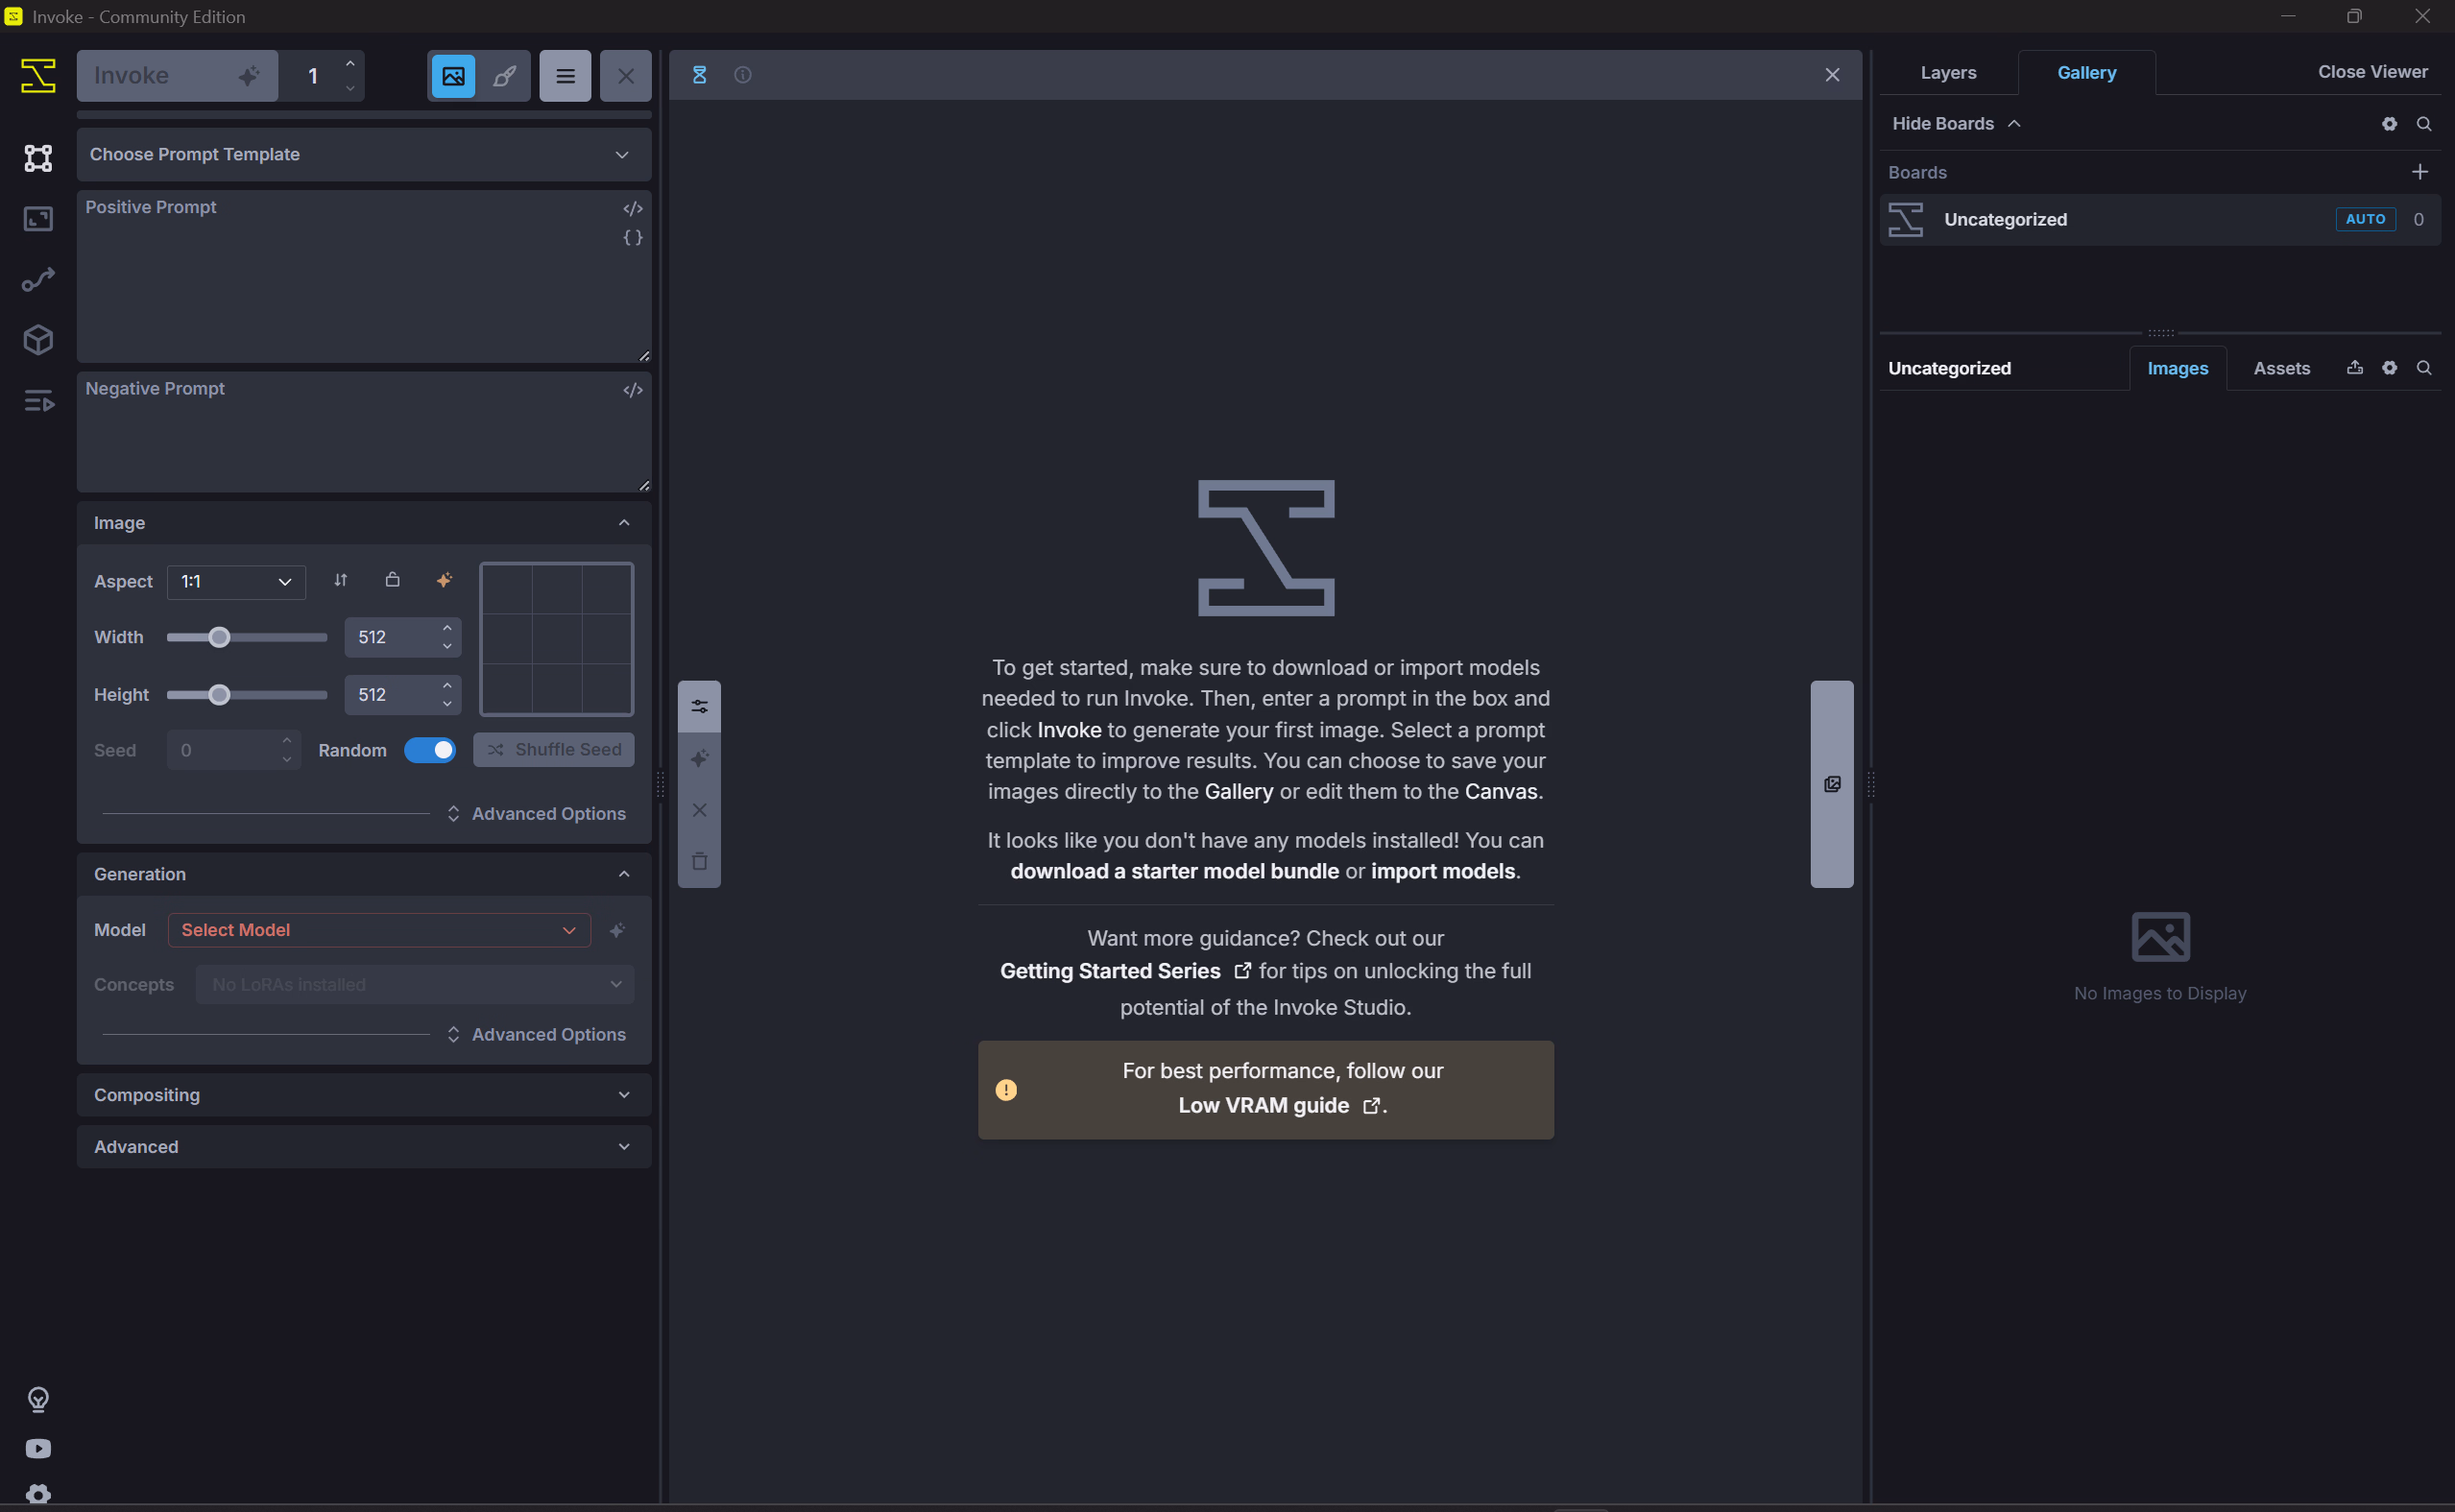Click the Invoke generate button
The height and width of the screenshot is (1512, 2455).
tap(177, 76)
